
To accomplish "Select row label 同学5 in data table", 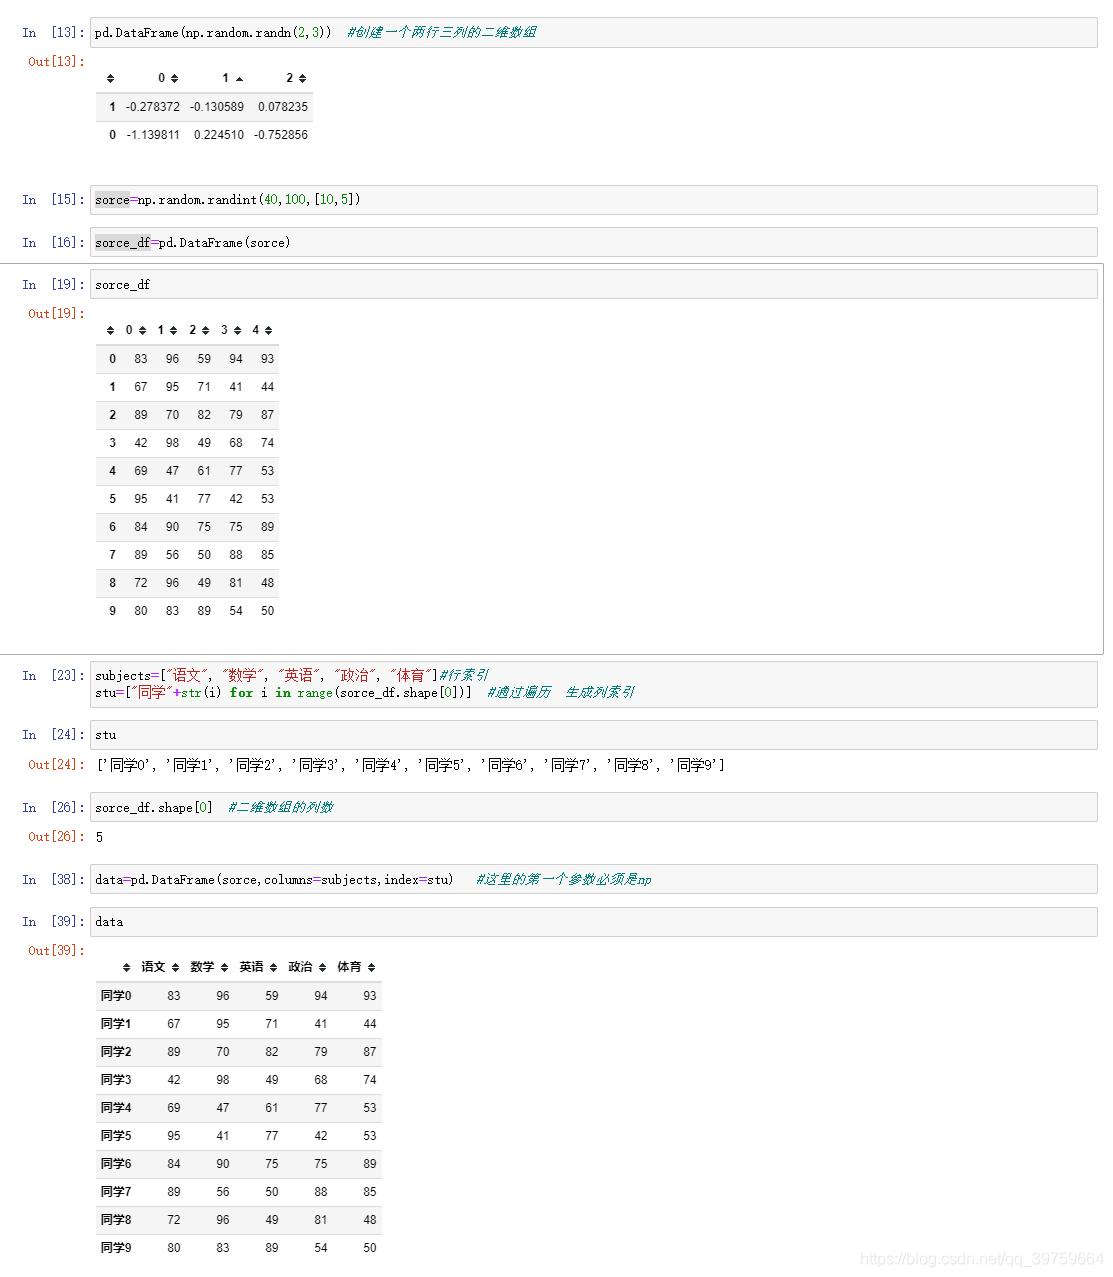I will point(116,1136).
